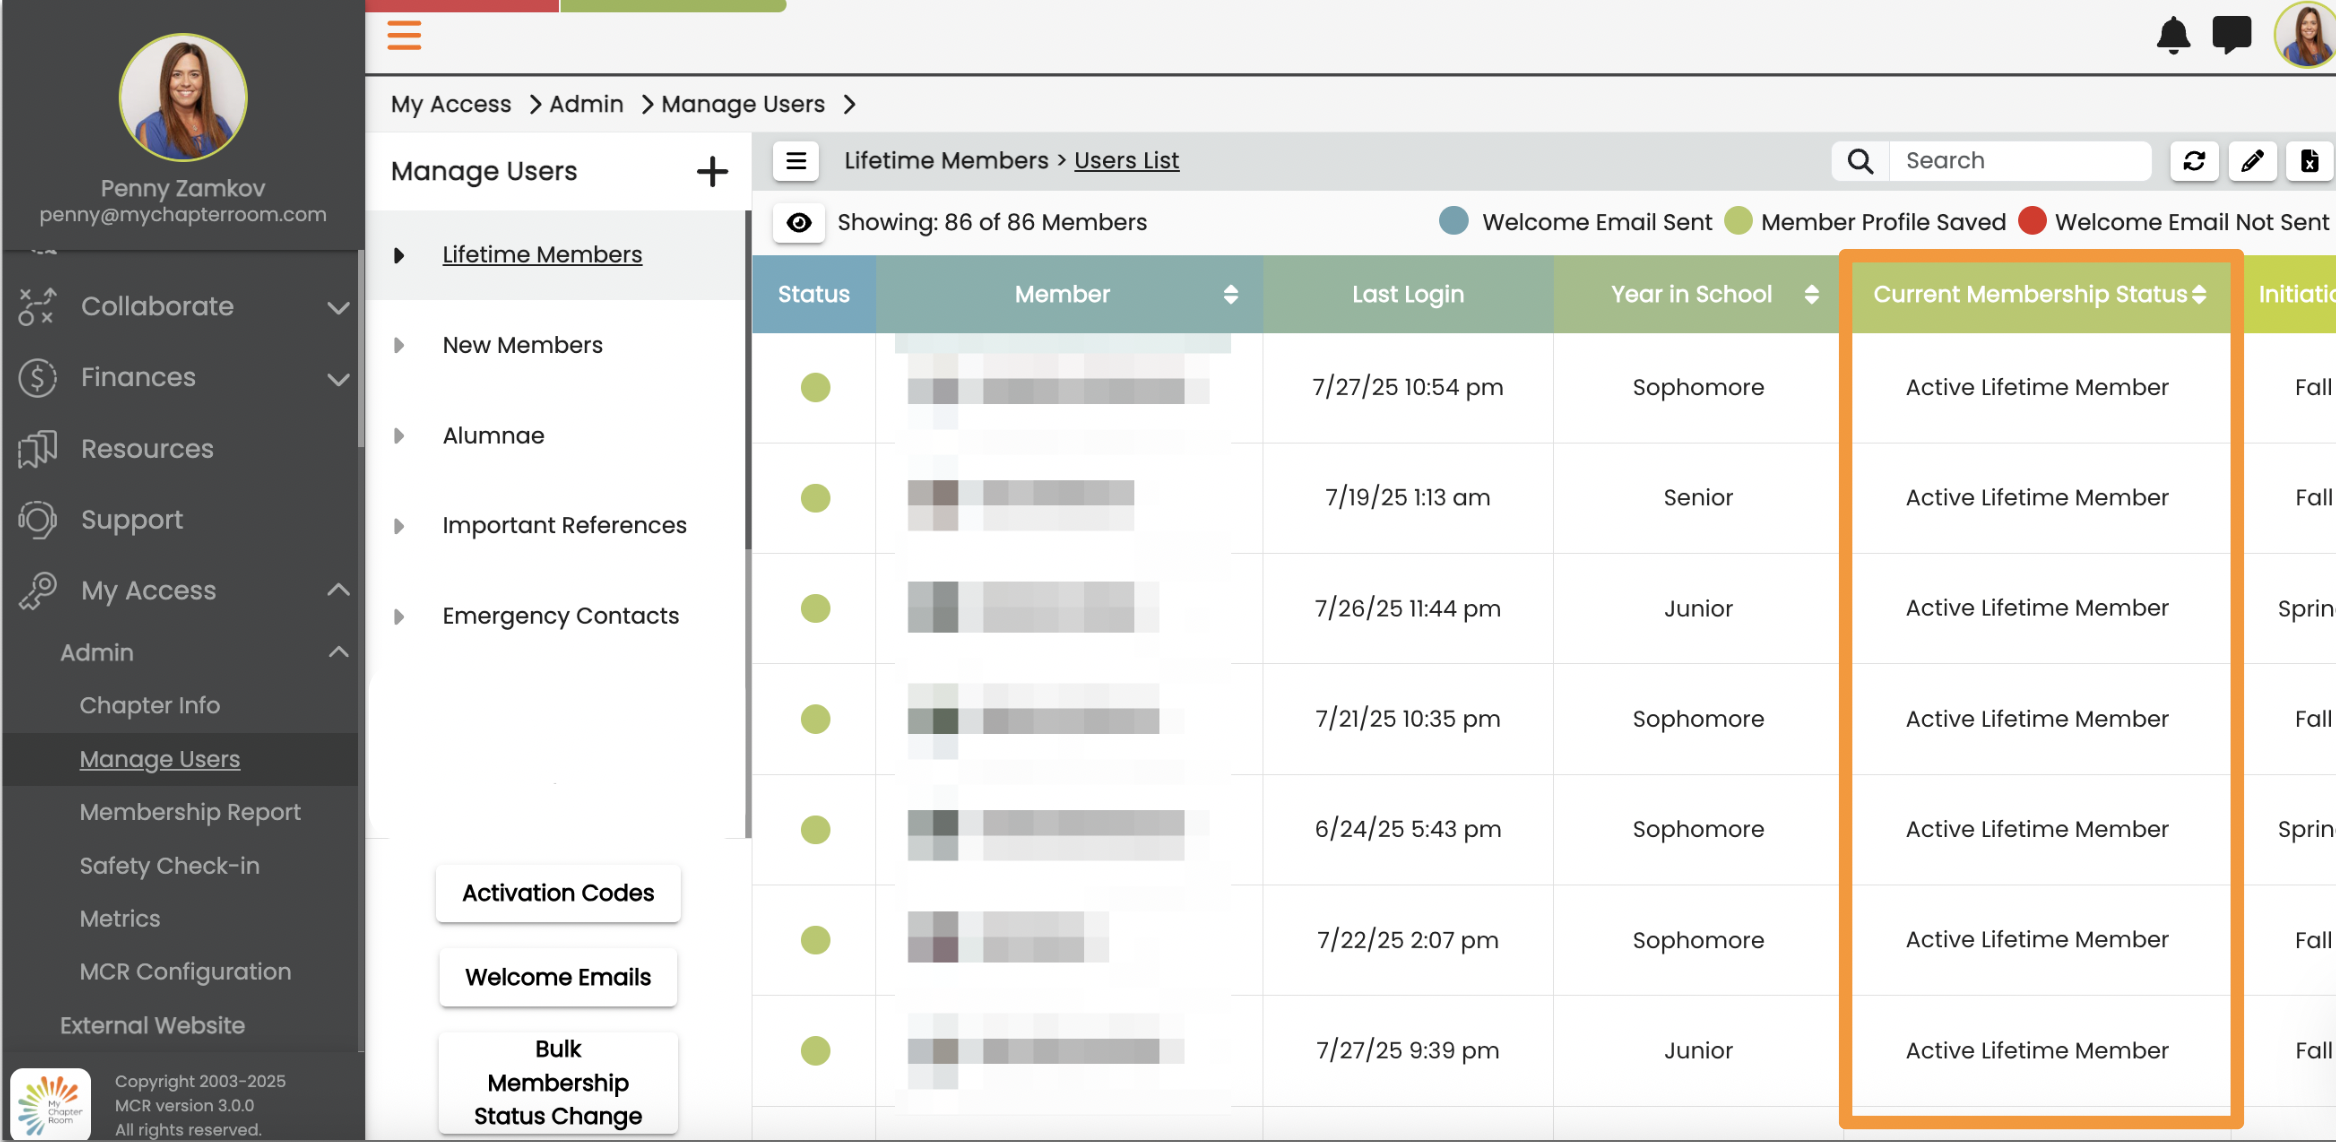This screenshot has height=1142, width=2336.
Task: Click the plus icon beside Manage Users
Action: coord(712,171)
